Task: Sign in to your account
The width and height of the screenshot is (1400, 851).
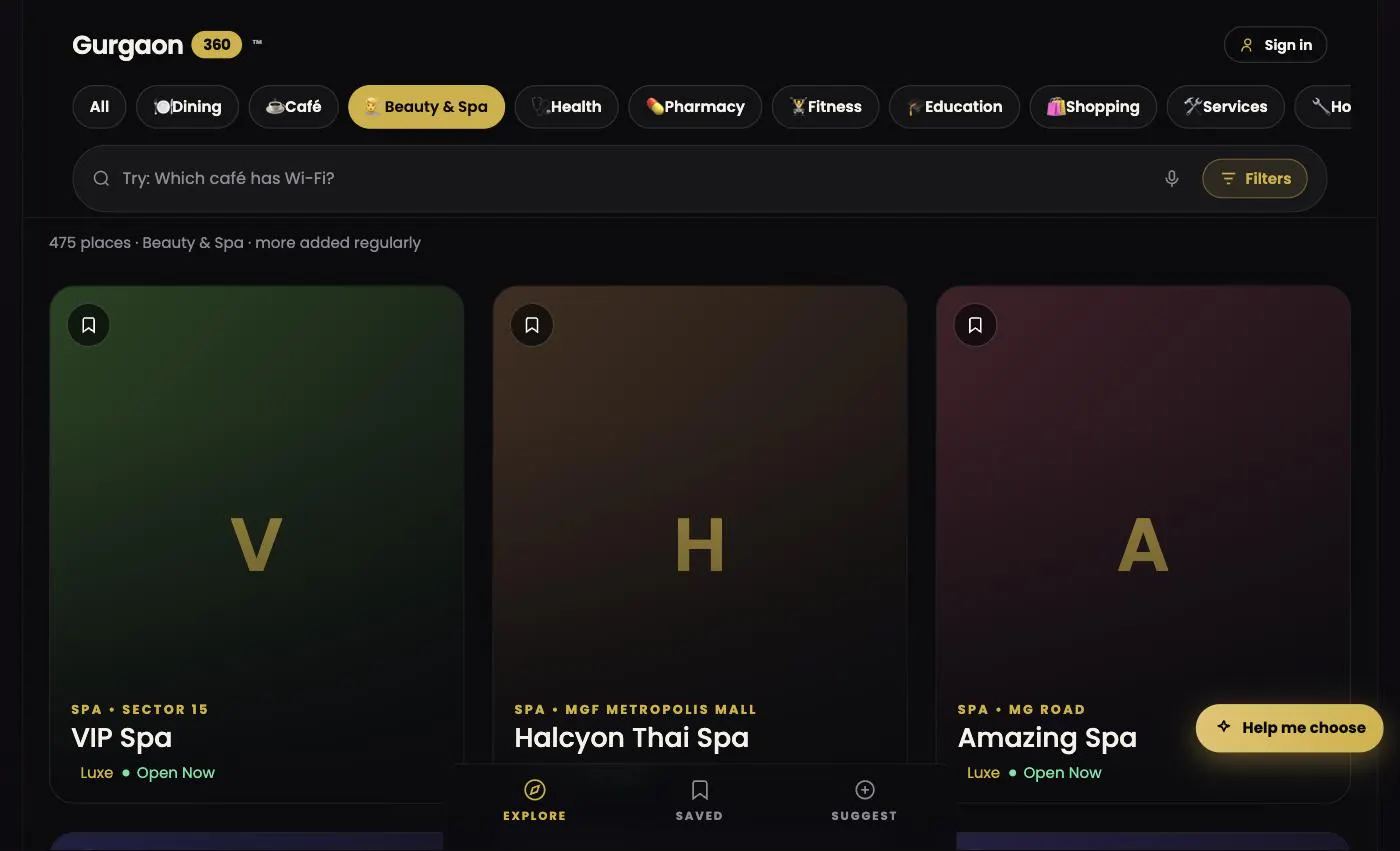Action: point(1275,45)
